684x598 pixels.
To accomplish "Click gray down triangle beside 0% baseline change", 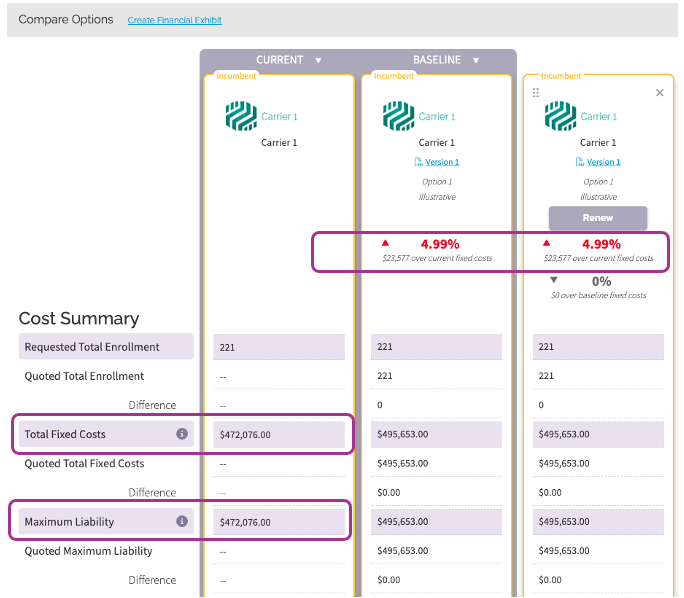I will pyautogui.click(x=554, y=280).
